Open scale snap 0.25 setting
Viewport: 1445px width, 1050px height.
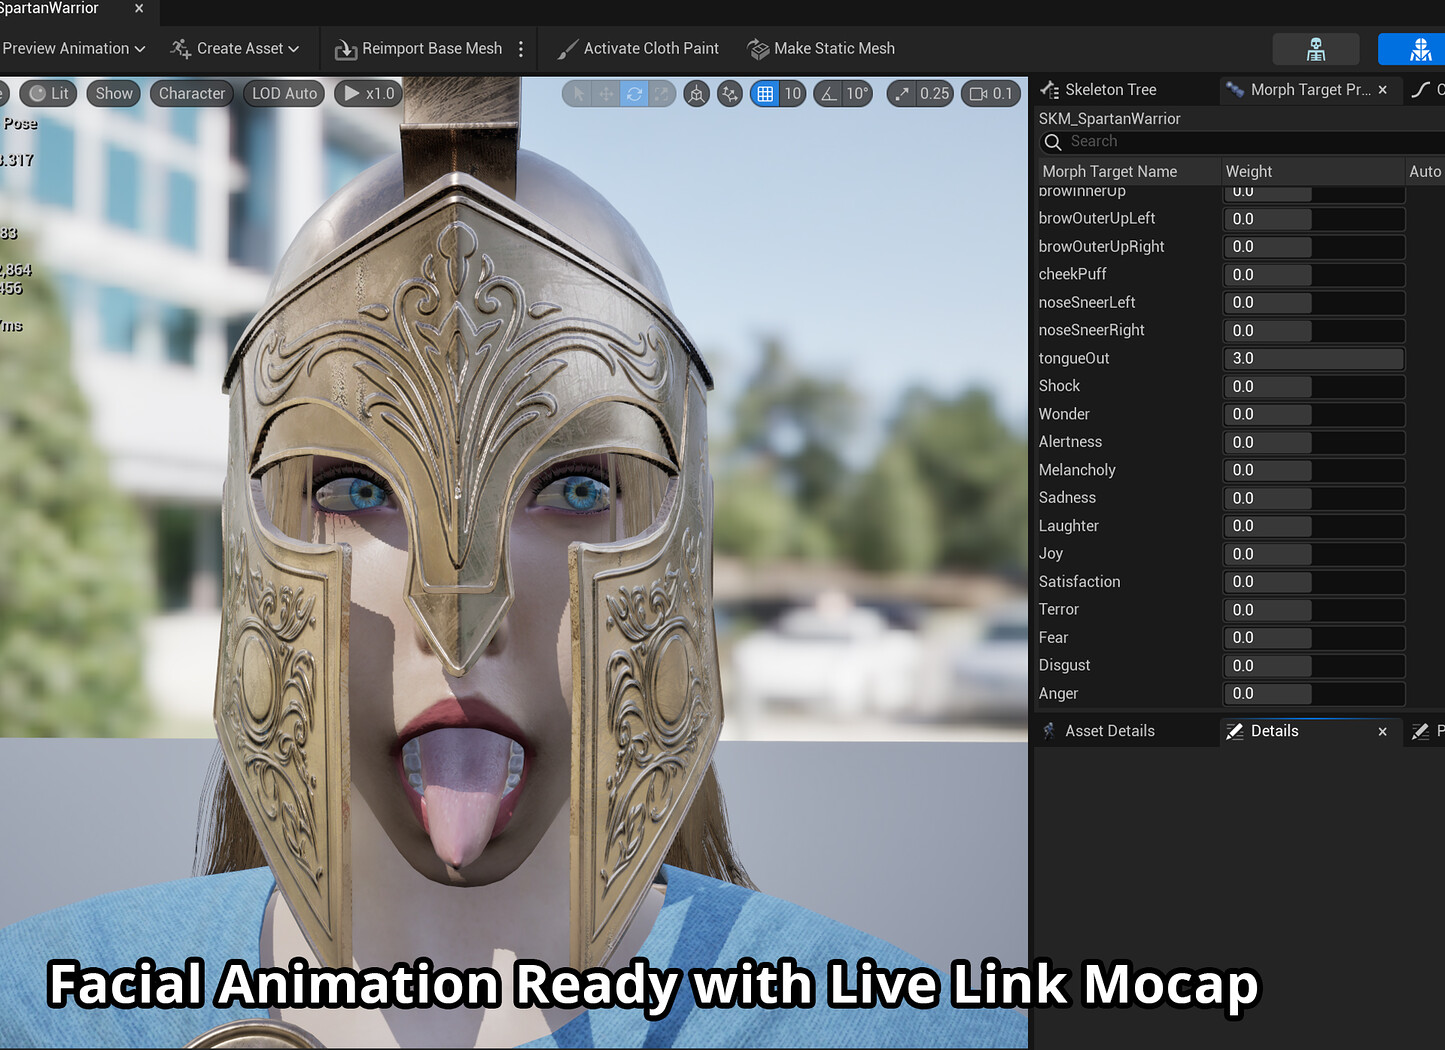(x=920, y=93)
